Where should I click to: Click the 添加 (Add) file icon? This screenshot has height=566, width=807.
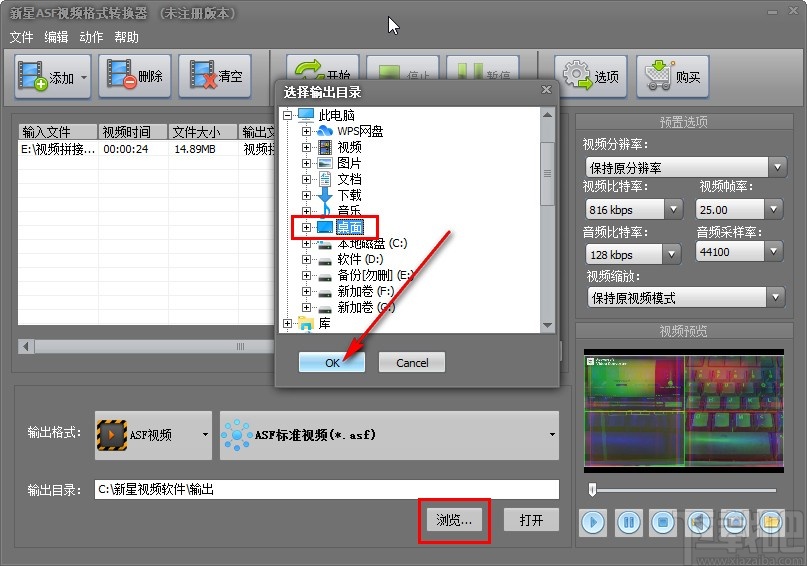tap(33, 76)
